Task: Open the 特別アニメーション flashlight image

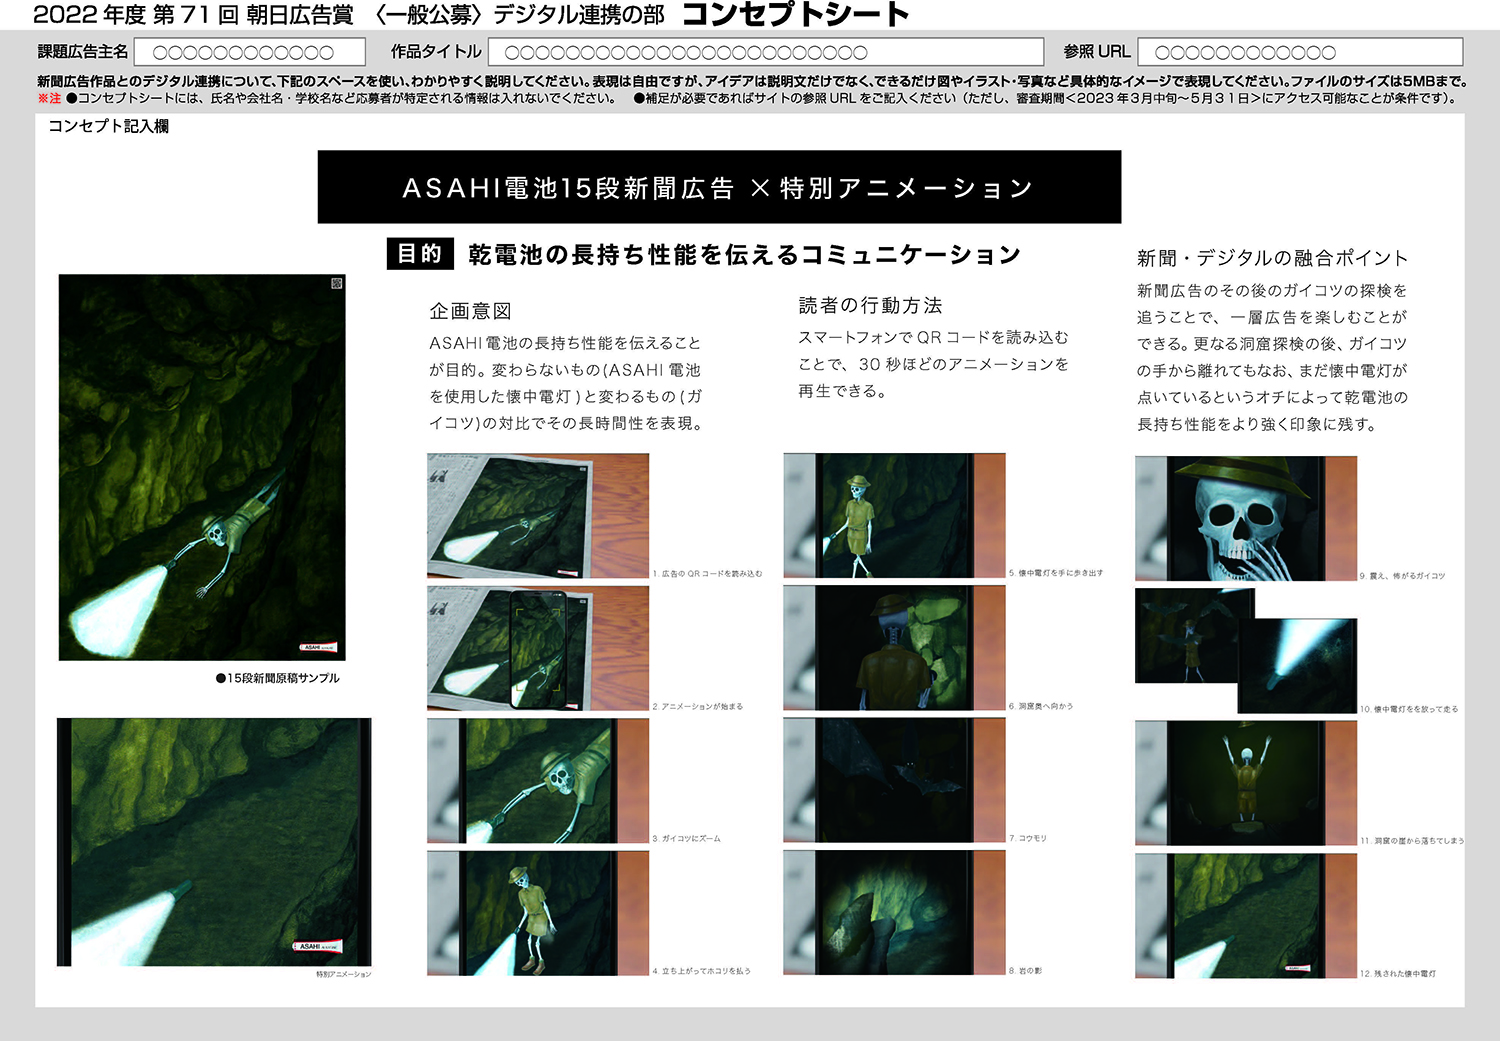Action: tap(214, 842)
